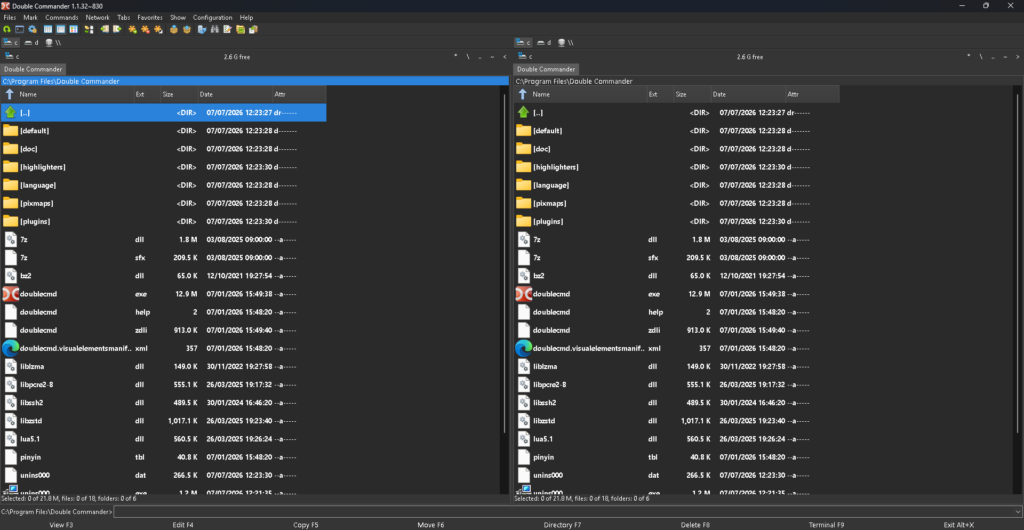Open the Network menu
This screenshot has height=530, width=1024.
pyautogui.click(x=98, y=18)
